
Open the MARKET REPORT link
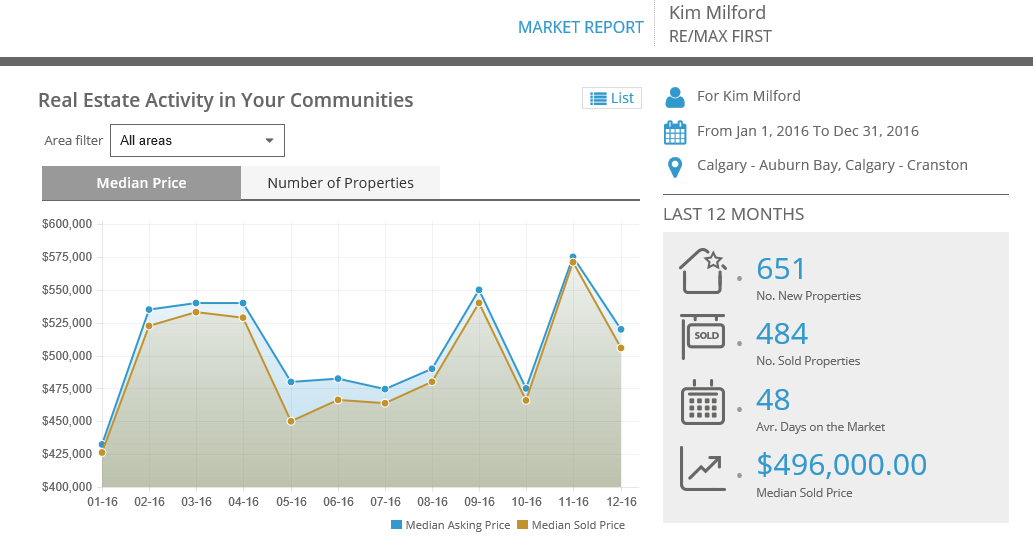580,27
